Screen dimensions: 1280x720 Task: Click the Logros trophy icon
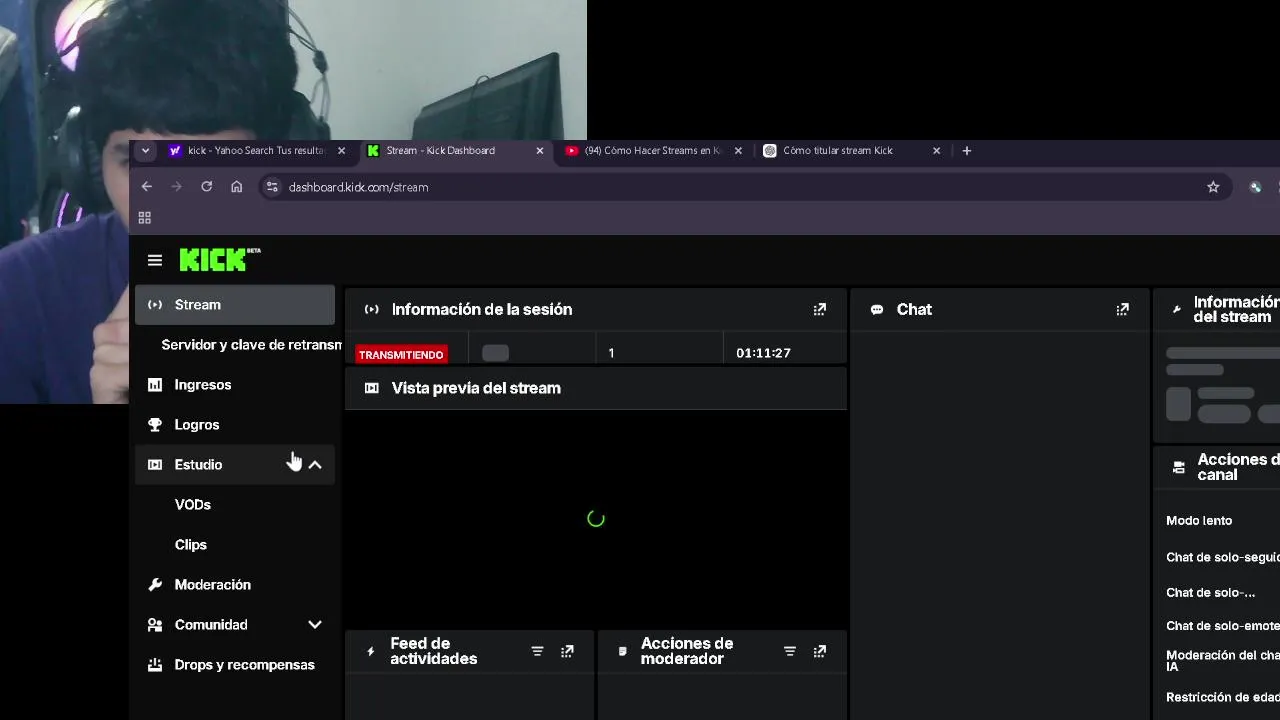155,425
